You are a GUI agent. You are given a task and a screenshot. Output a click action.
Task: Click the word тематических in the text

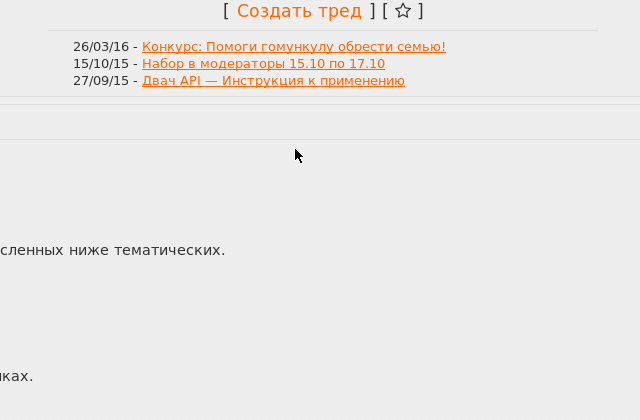pyautogui.click(x=169, y=250)
